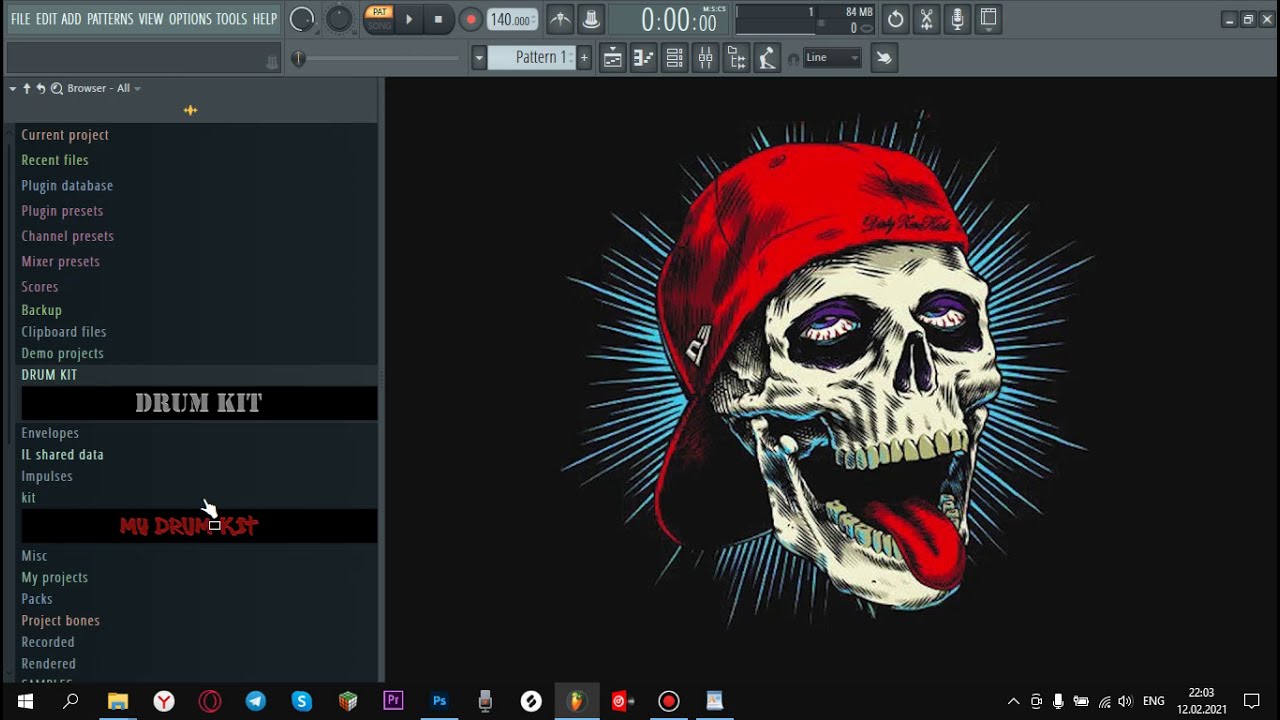Image resolution: width=1280 pixels, height=720 pixels.
Task: Click the window icon right of microphone
Action: pyautogui.click(x=988, y=19)
